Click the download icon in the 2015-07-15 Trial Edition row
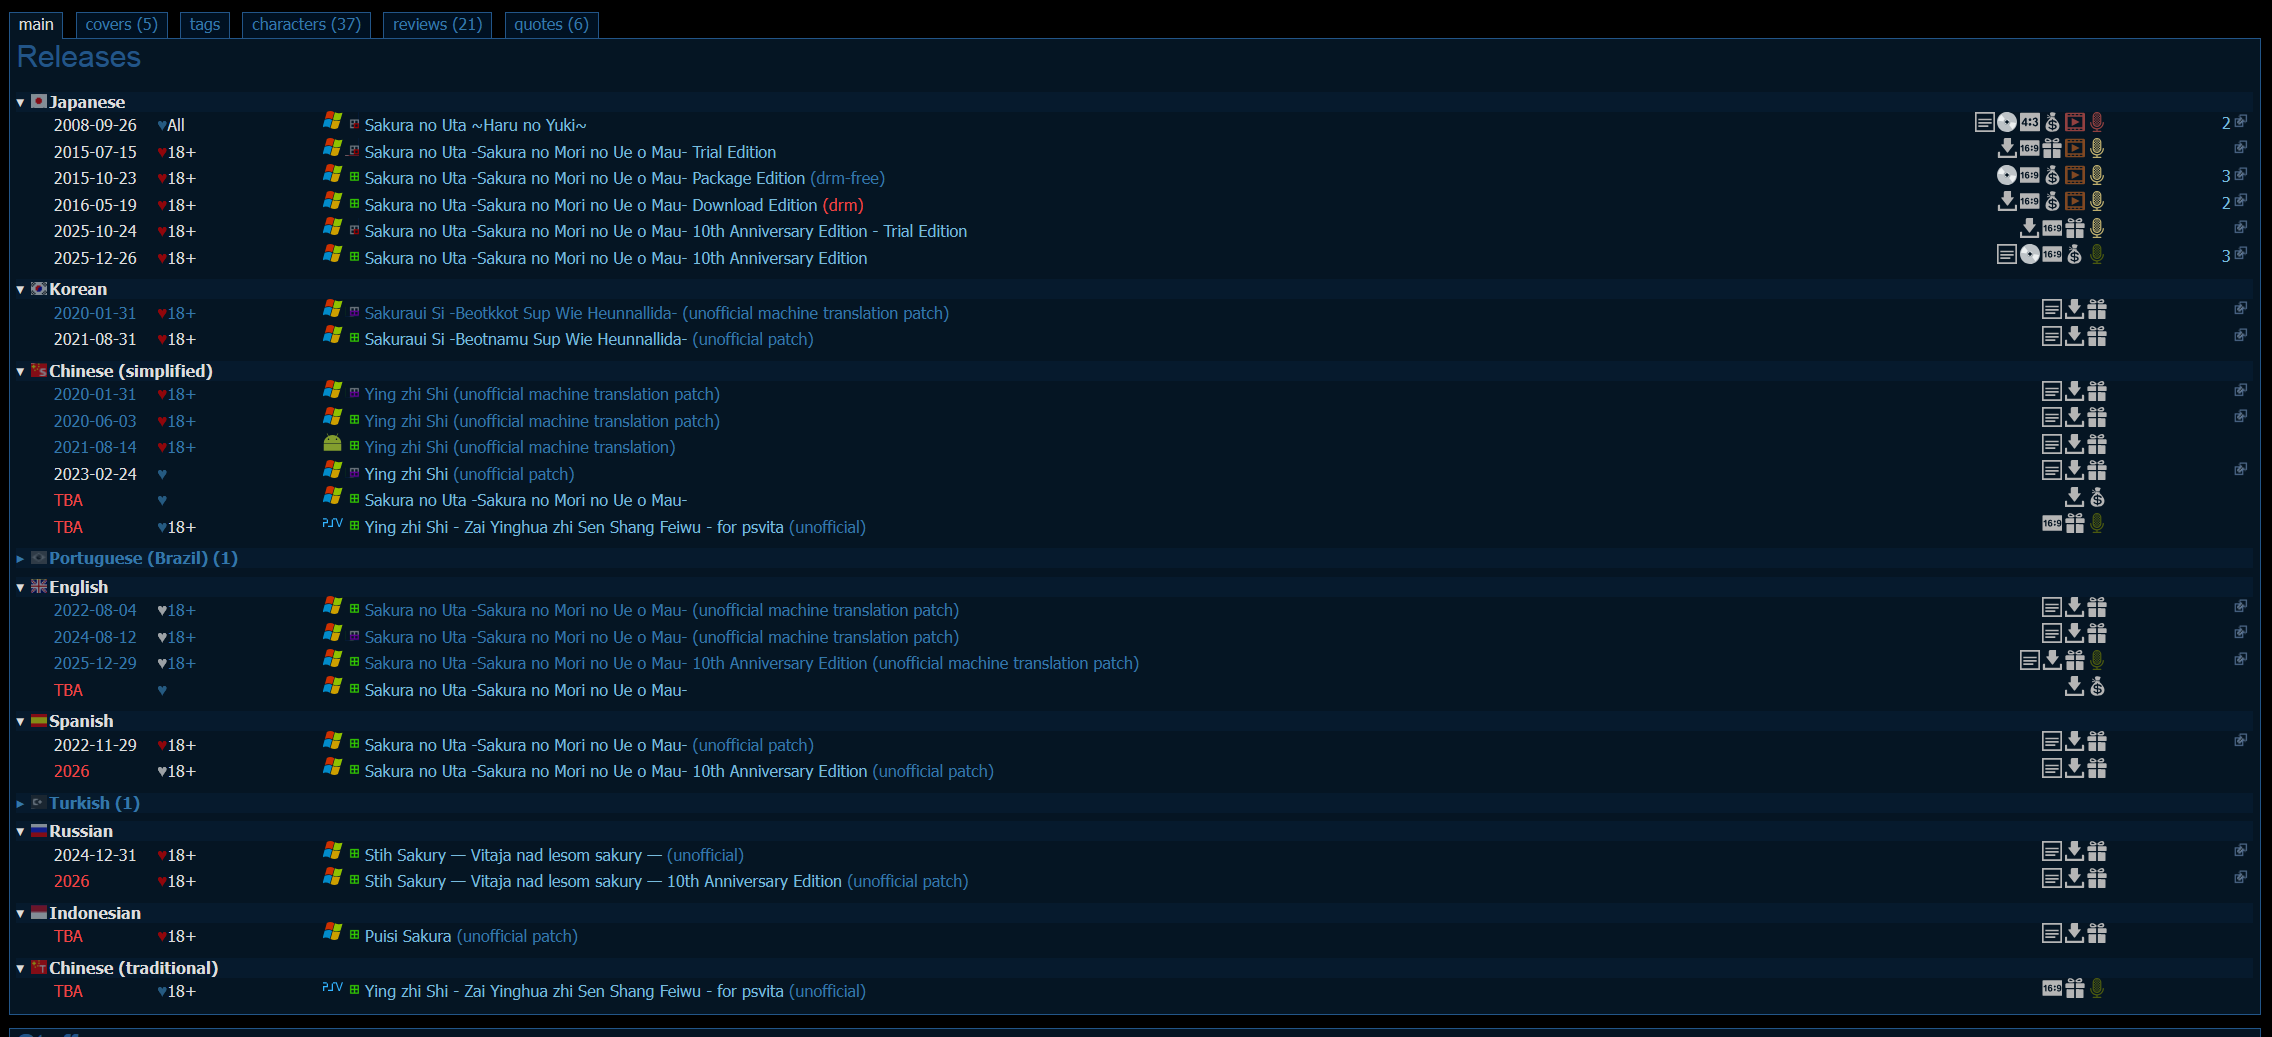This screenshot has height=1037, width=2272. tap(2006, 148)
